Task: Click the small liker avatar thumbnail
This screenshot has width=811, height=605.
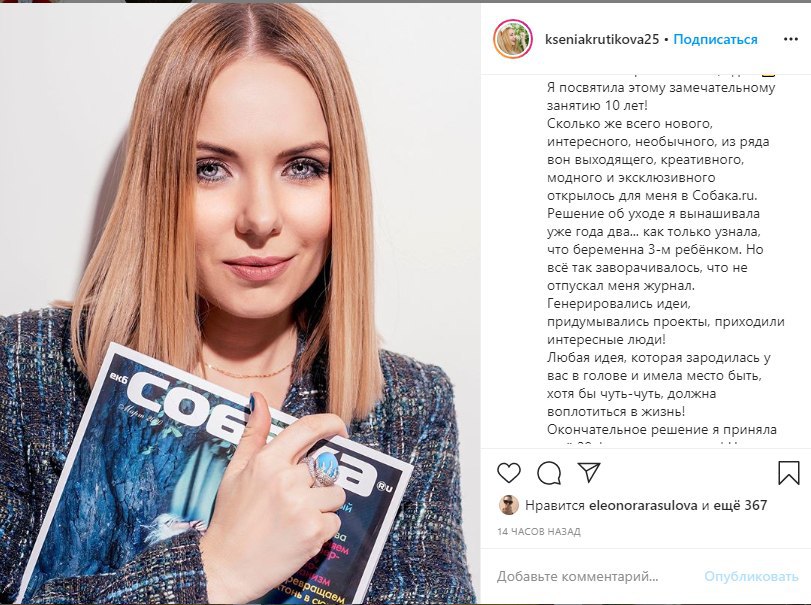Action: [508, 505]
